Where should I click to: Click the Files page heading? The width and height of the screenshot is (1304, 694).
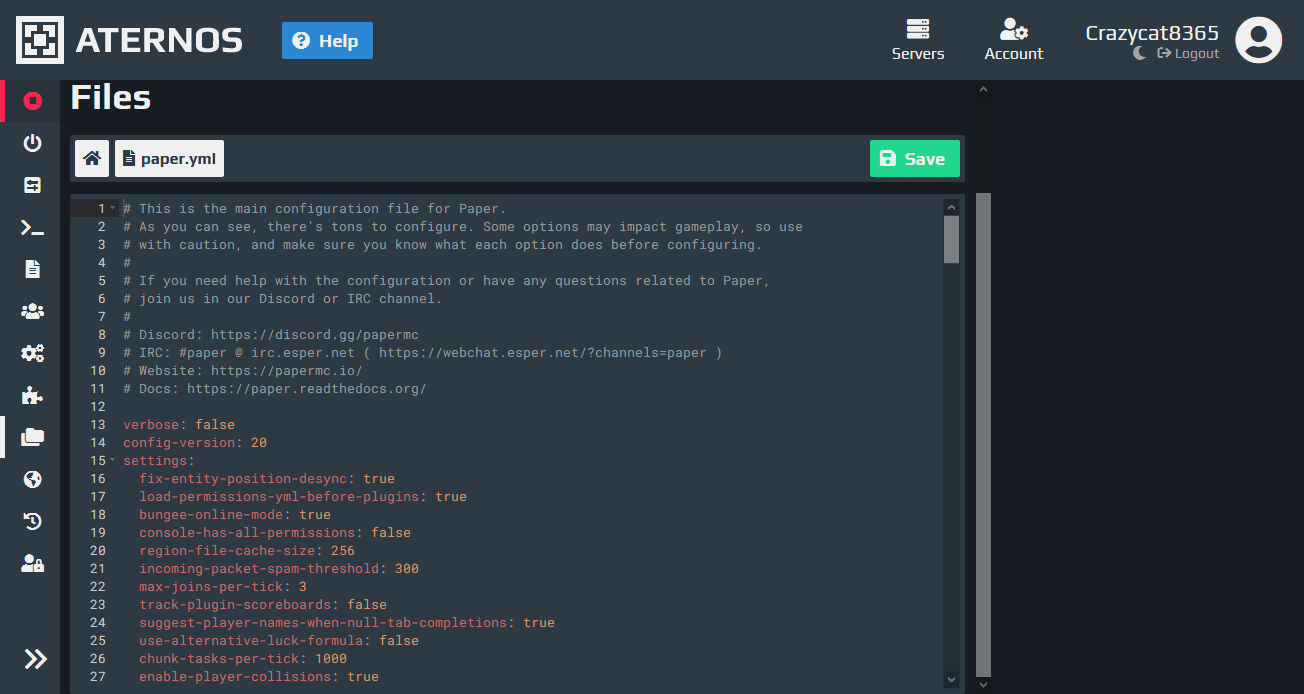click(x=111, y=97)
